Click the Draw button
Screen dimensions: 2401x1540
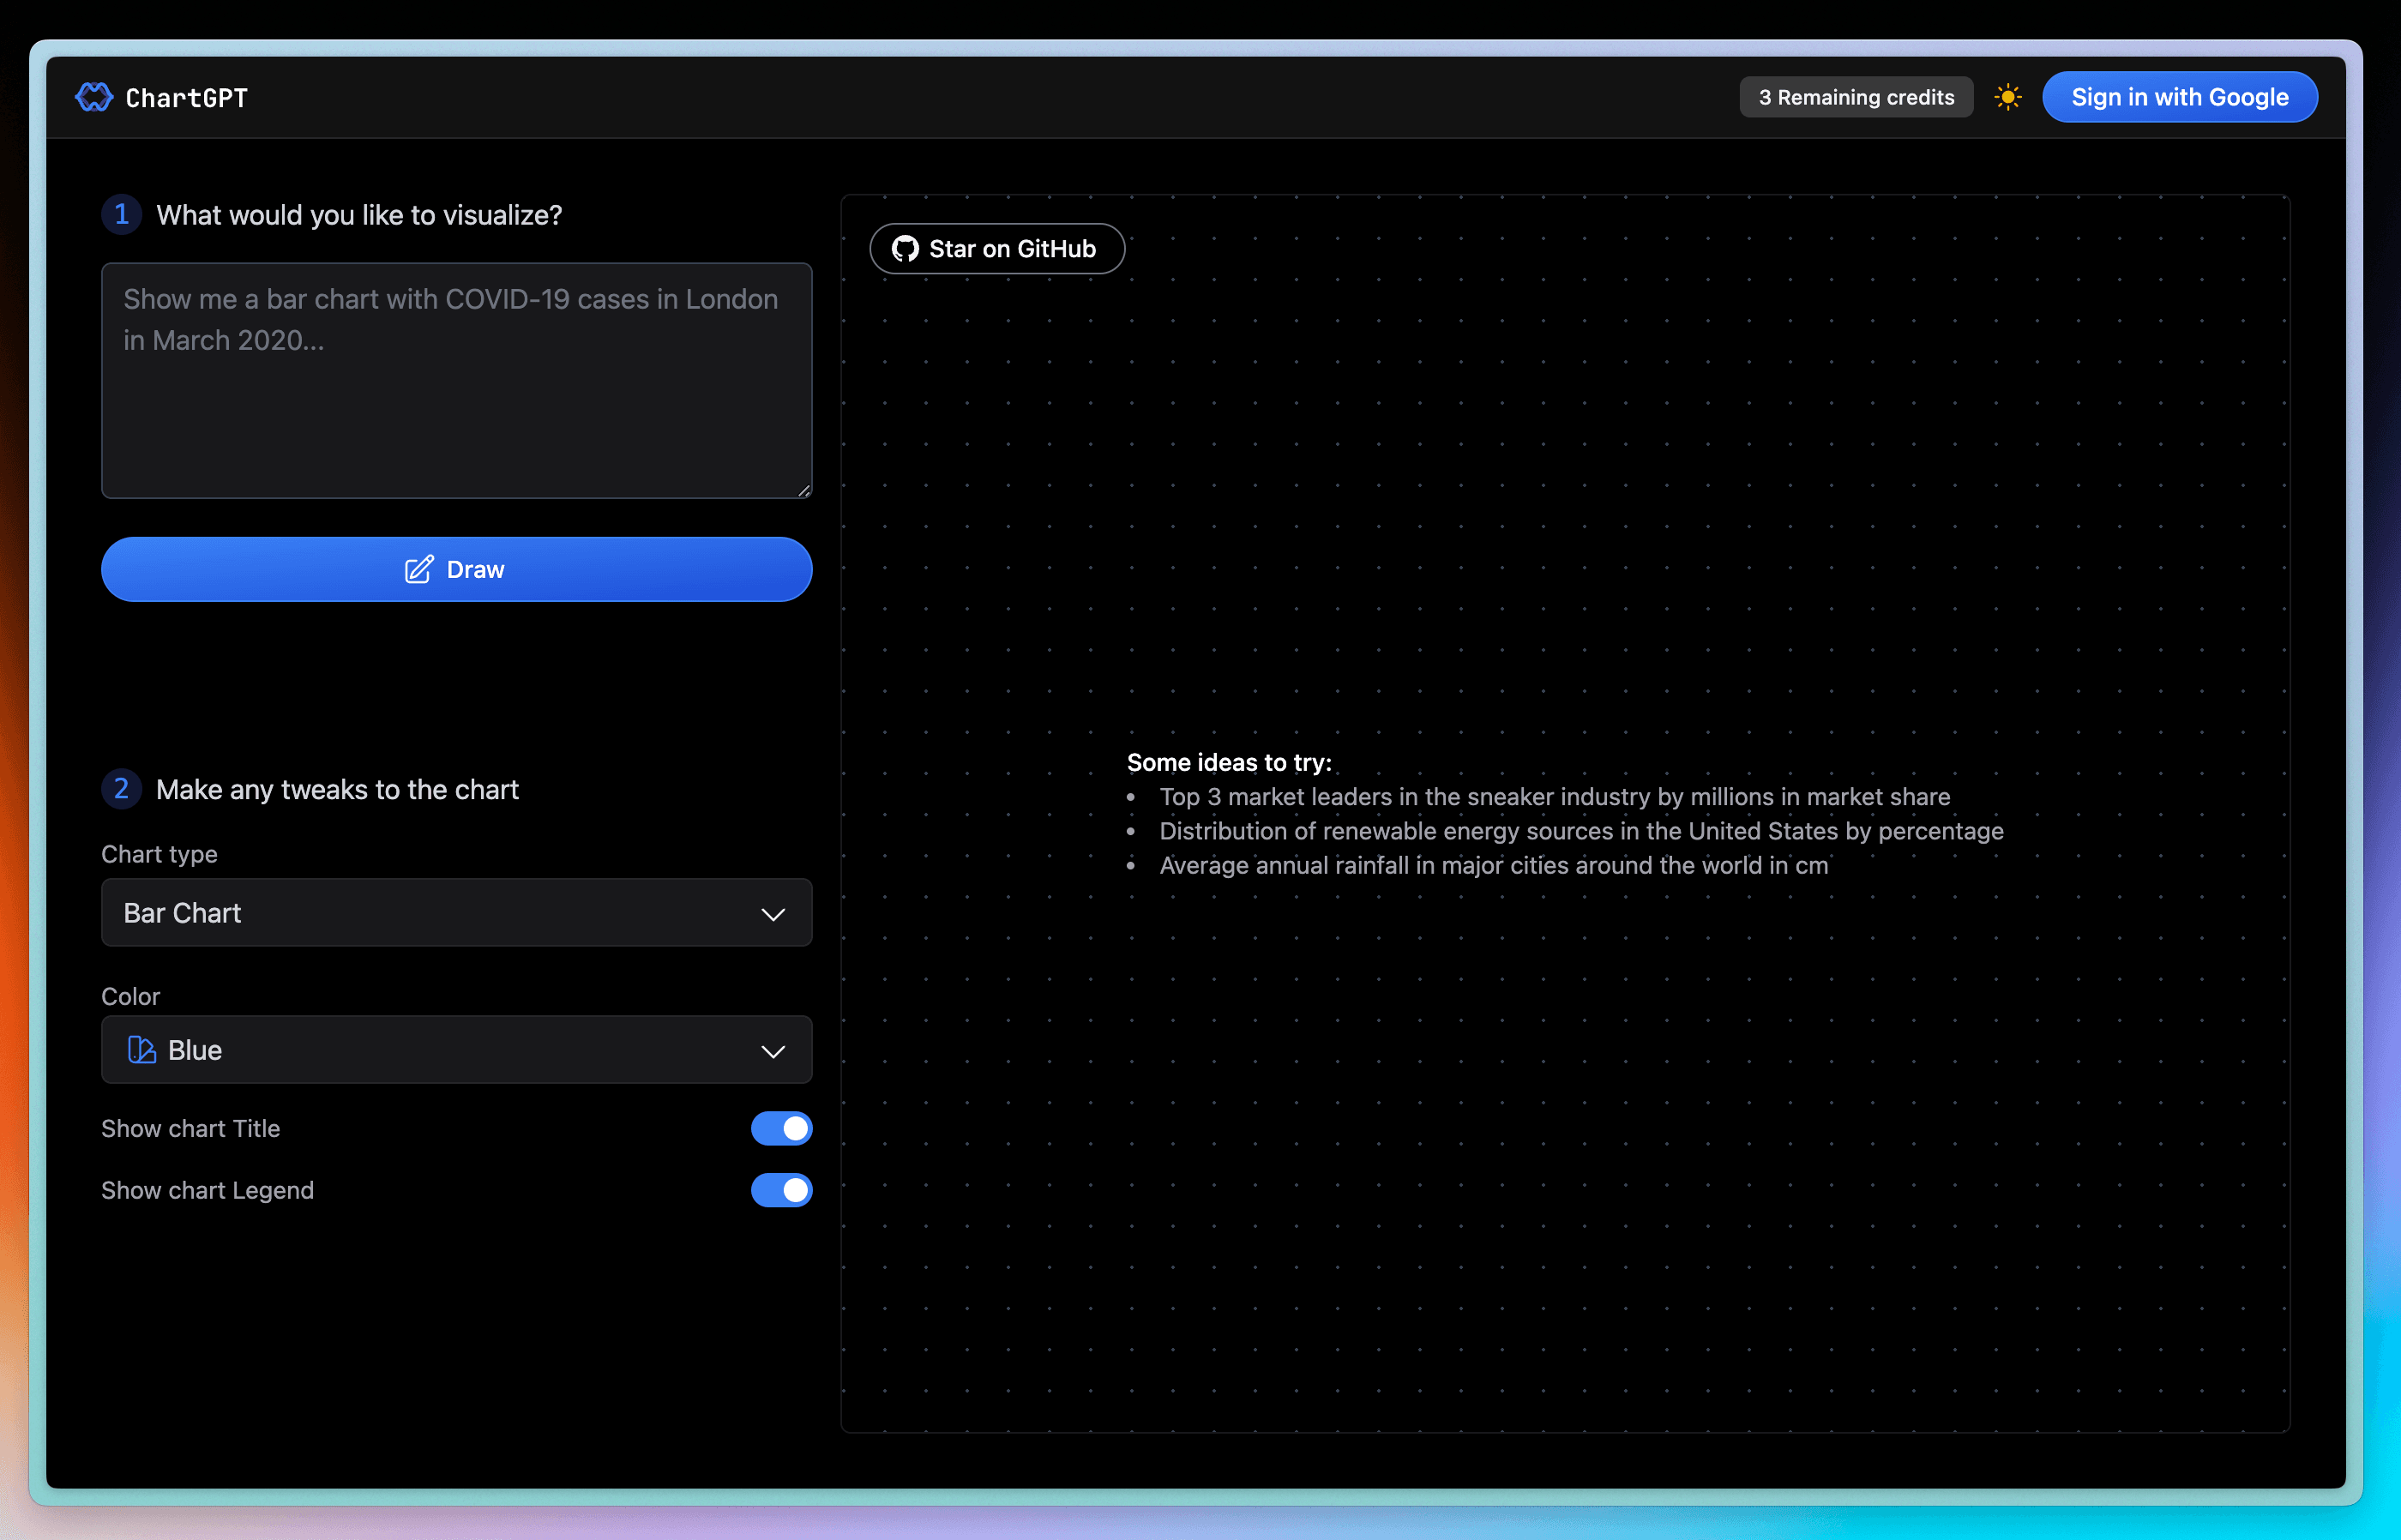click(456, 569)
